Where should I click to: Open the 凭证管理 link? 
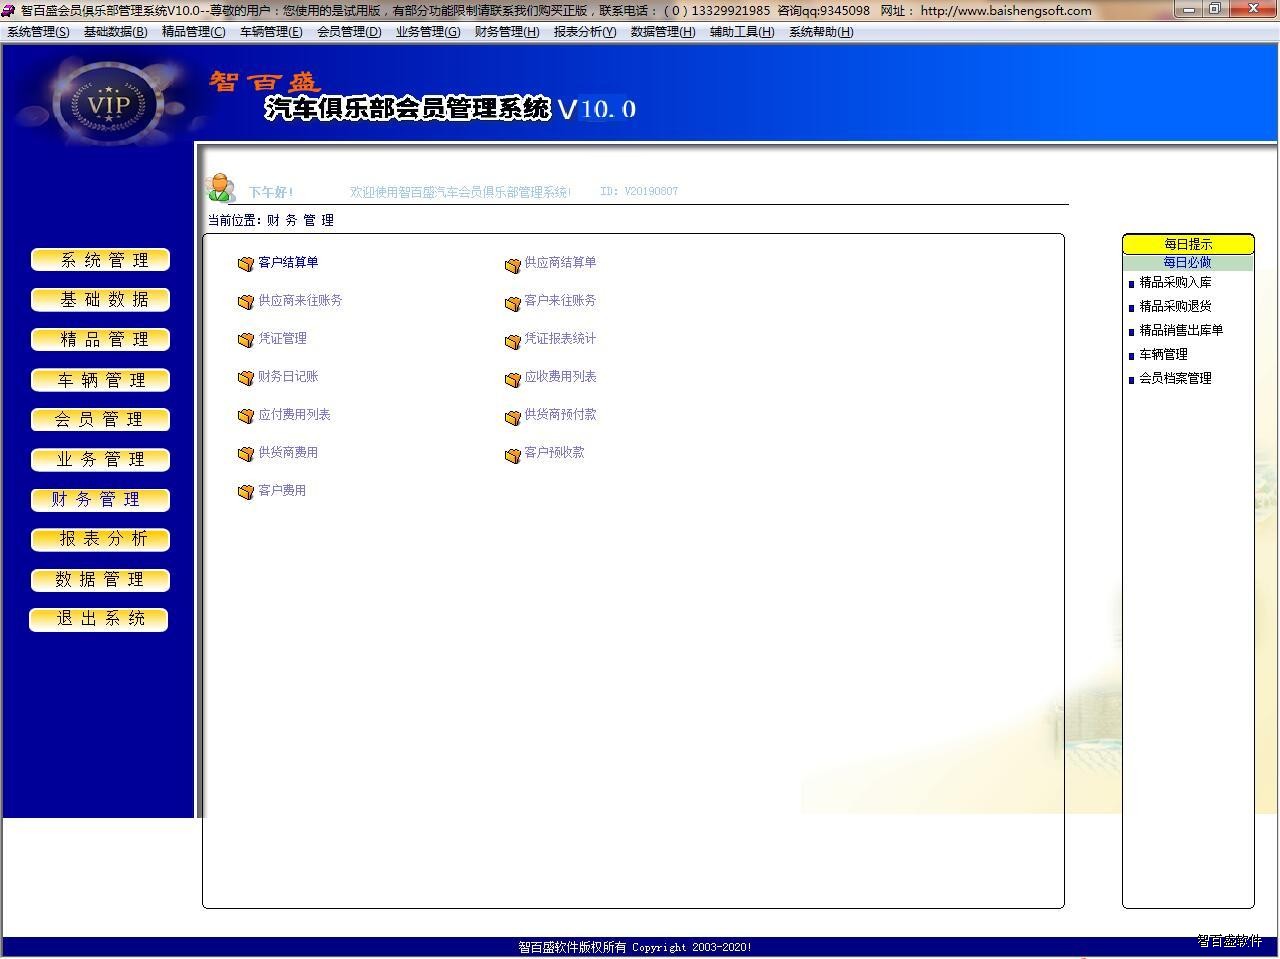(x=282, y=338)
